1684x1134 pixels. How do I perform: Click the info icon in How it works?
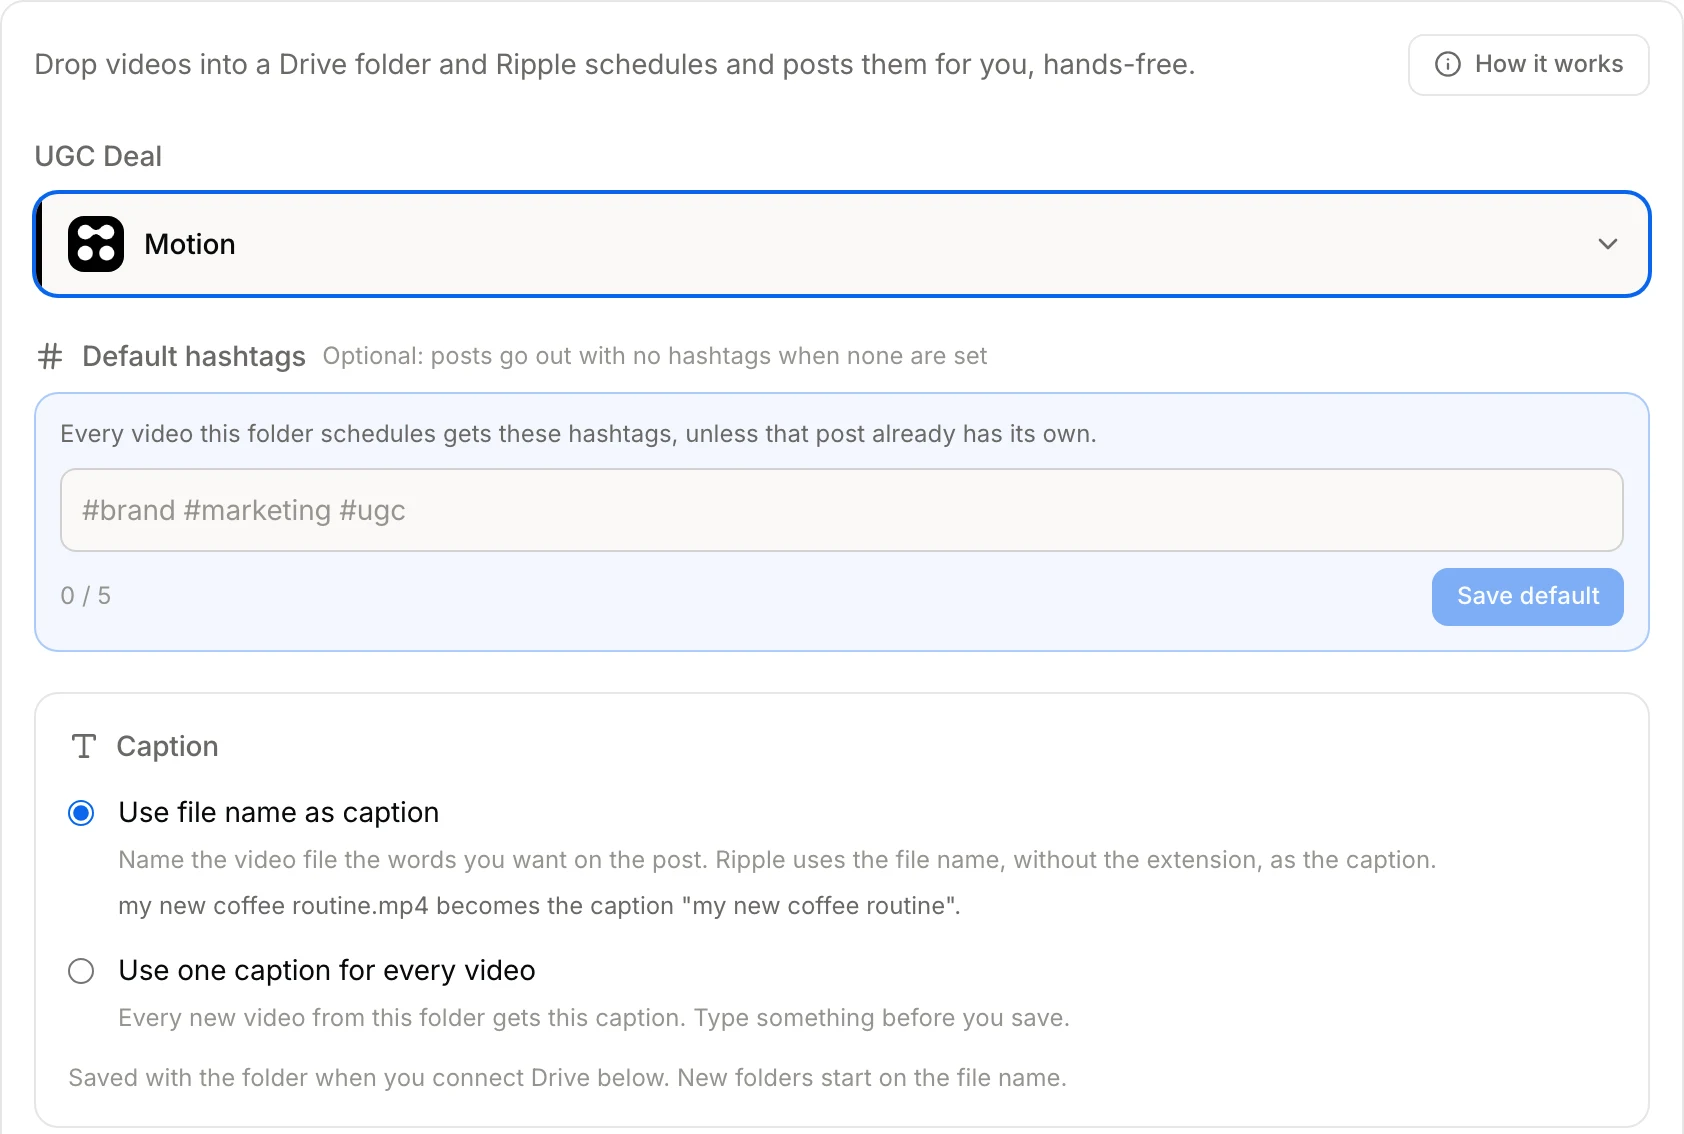[1447, 64]
